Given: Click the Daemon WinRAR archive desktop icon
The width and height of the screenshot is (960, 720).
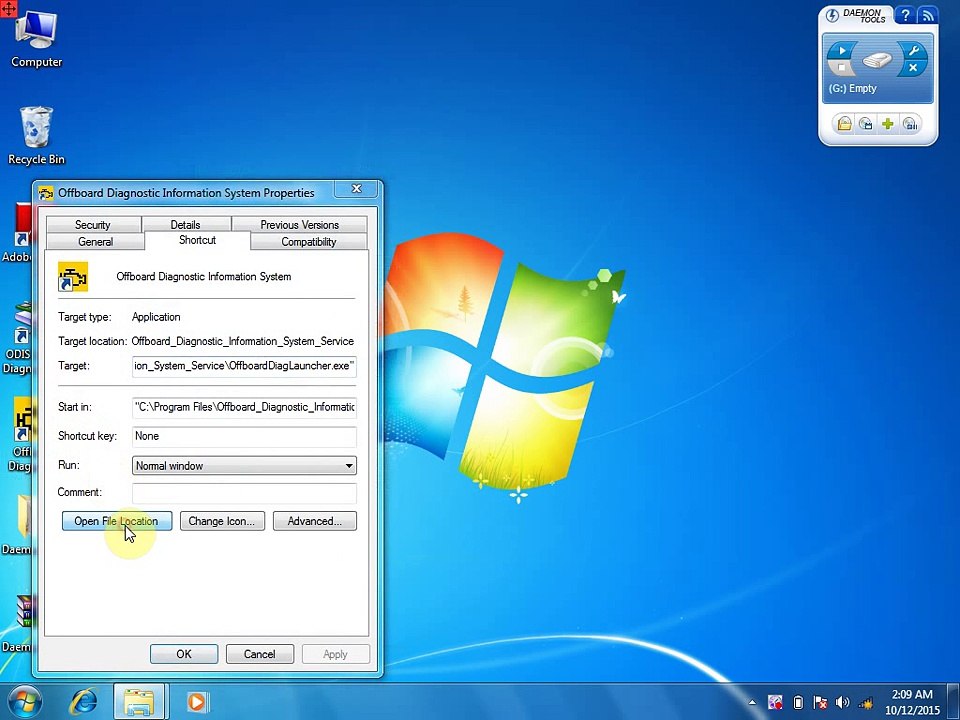Looking at the screenshot, I should [x=18, y=622].
